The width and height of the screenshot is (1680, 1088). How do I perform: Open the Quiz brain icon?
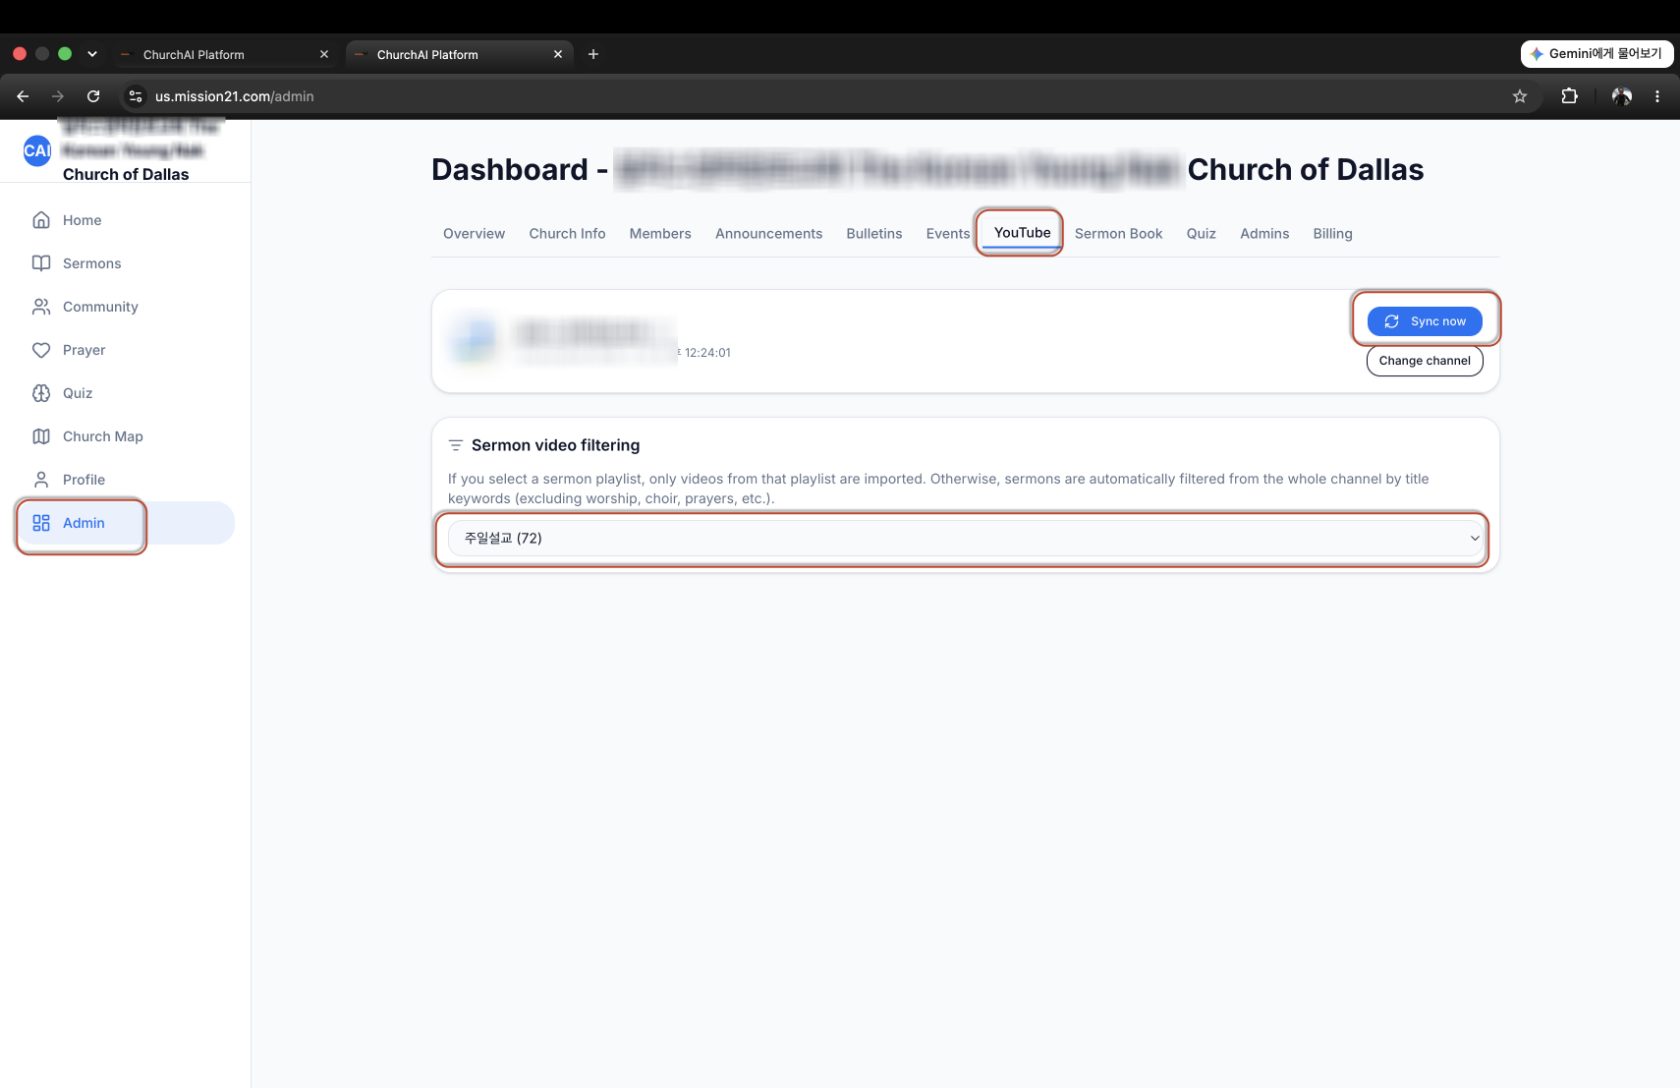[x=41, y=393]
